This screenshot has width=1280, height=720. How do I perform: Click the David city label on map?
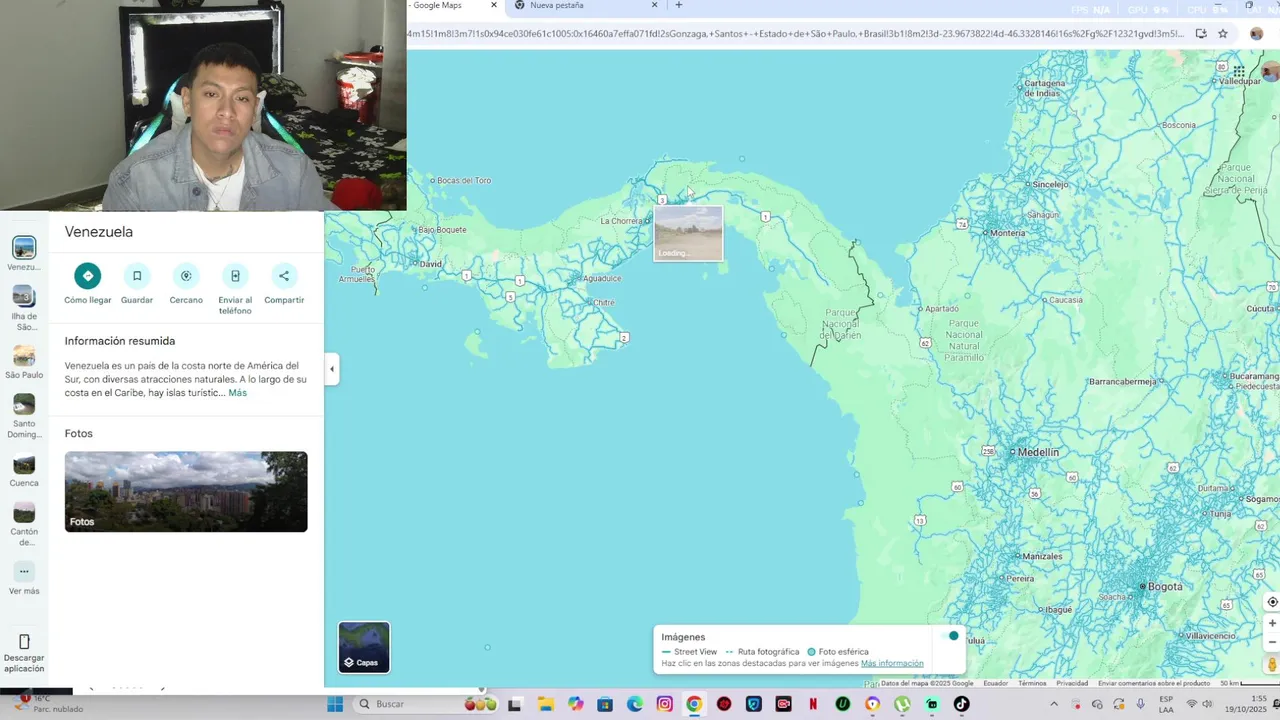pyautogui.click(x=431, y=264)
